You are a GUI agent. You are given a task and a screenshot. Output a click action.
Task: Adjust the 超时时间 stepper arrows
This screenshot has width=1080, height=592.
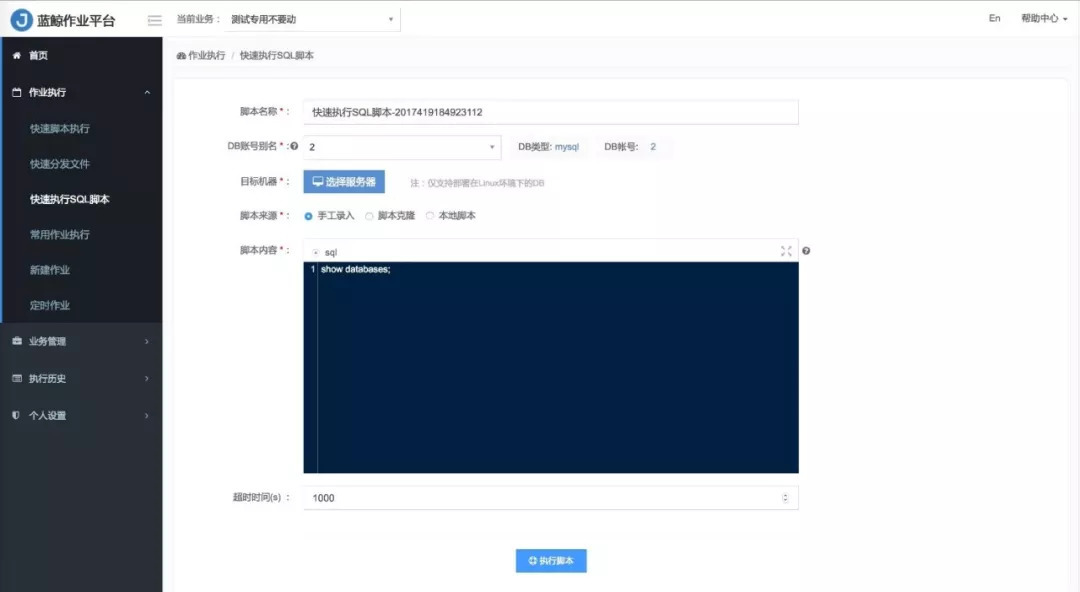pos(785,498)
